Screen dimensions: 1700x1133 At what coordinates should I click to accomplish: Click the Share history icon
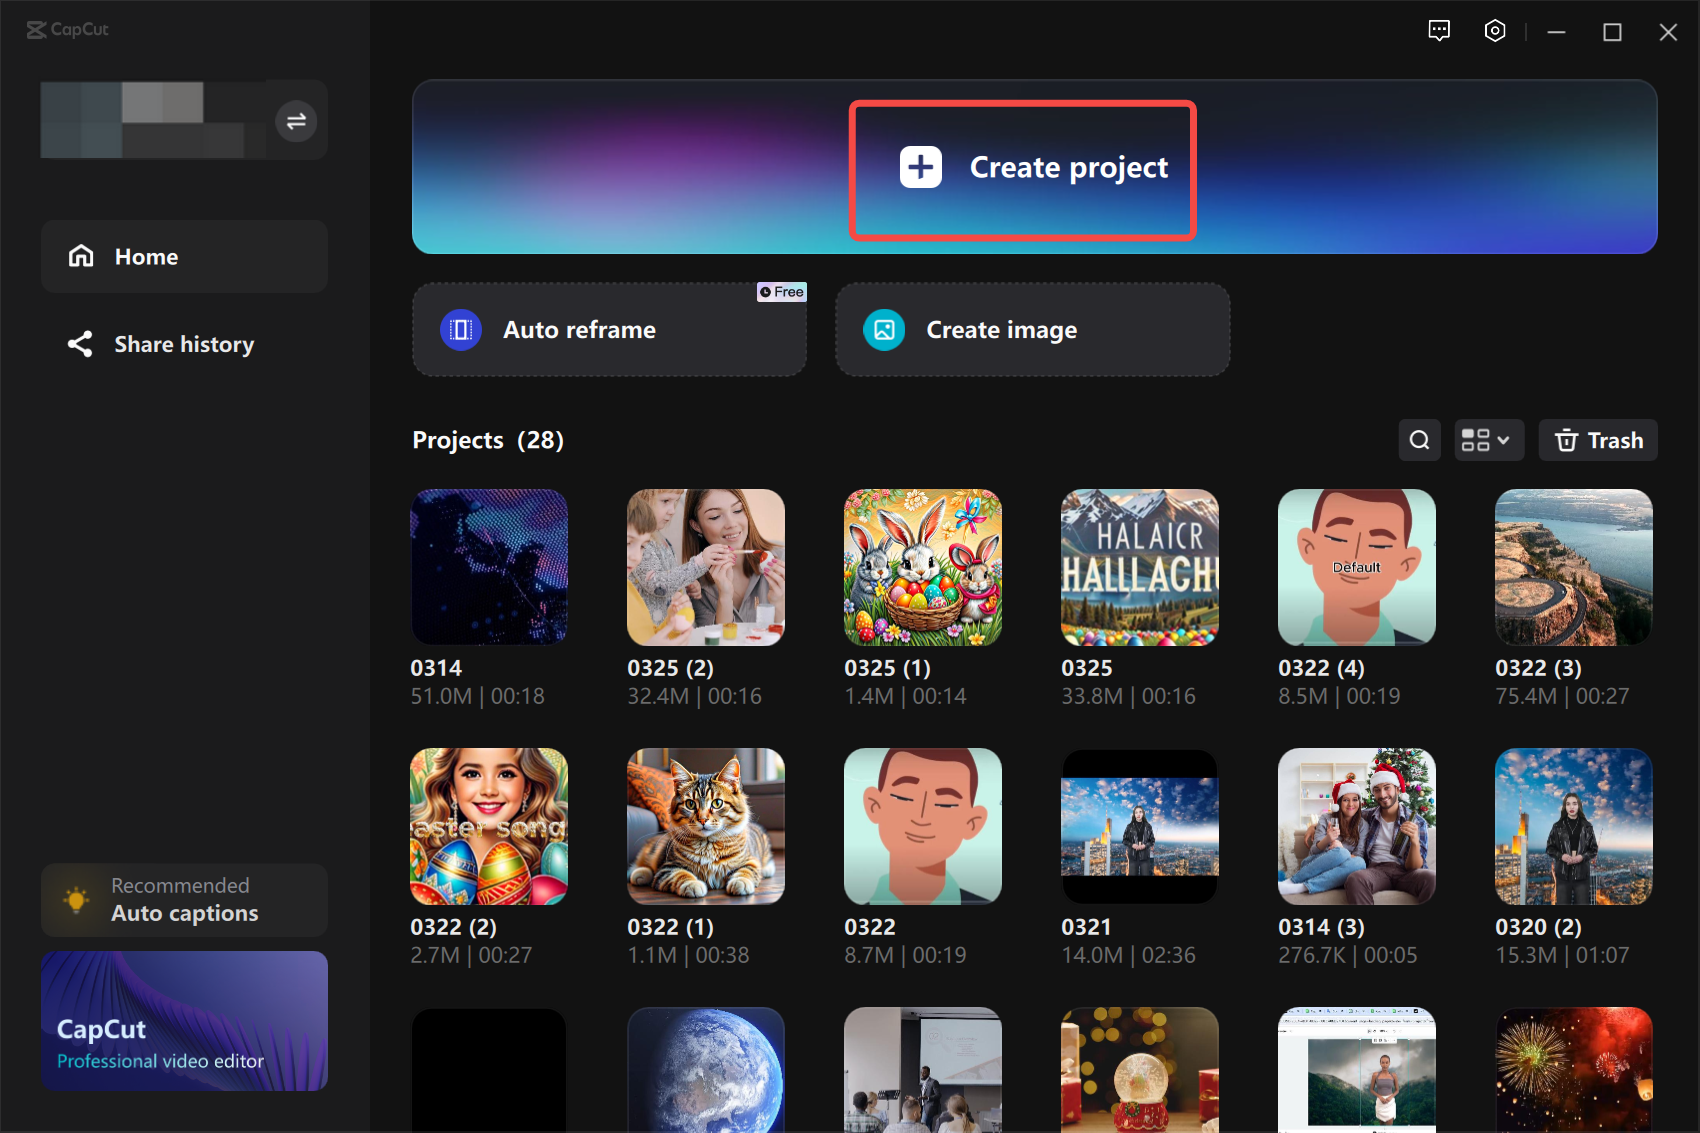(81, 344)
